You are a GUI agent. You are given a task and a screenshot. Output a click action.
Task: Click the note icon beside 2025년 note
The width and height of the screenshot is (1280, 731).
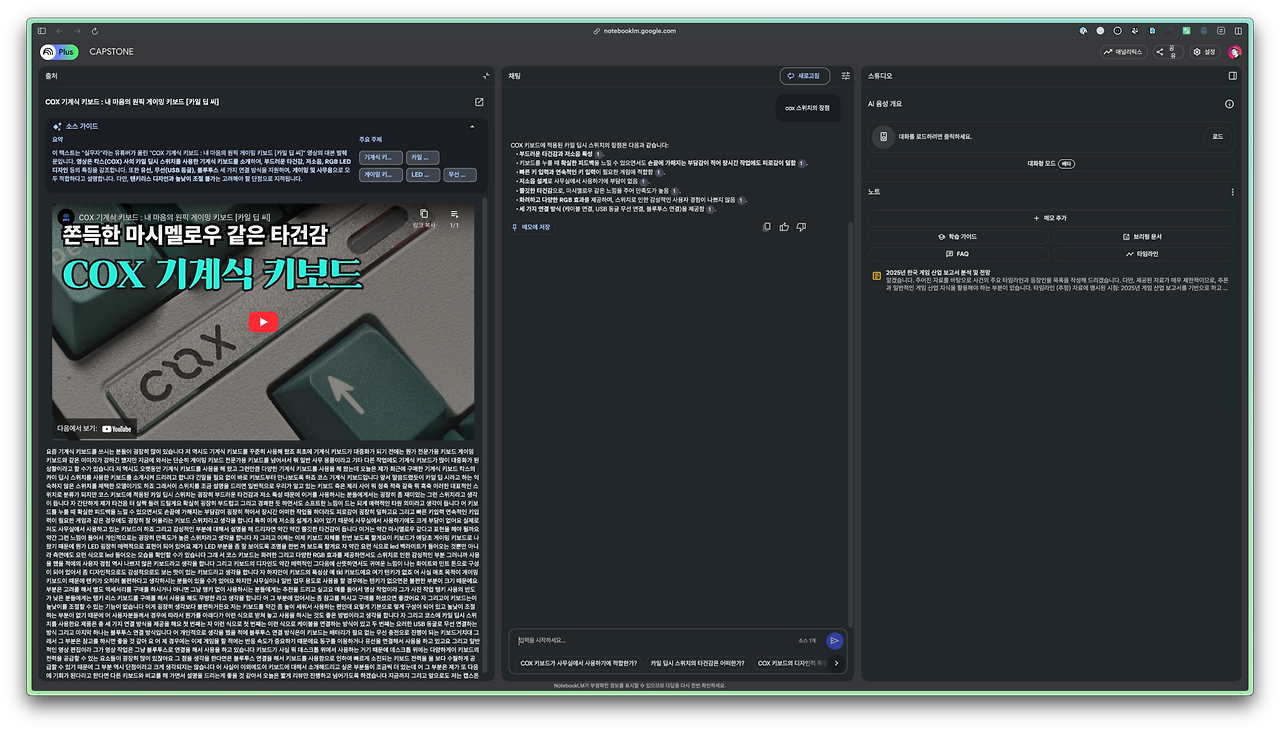(x=877, y=275)
